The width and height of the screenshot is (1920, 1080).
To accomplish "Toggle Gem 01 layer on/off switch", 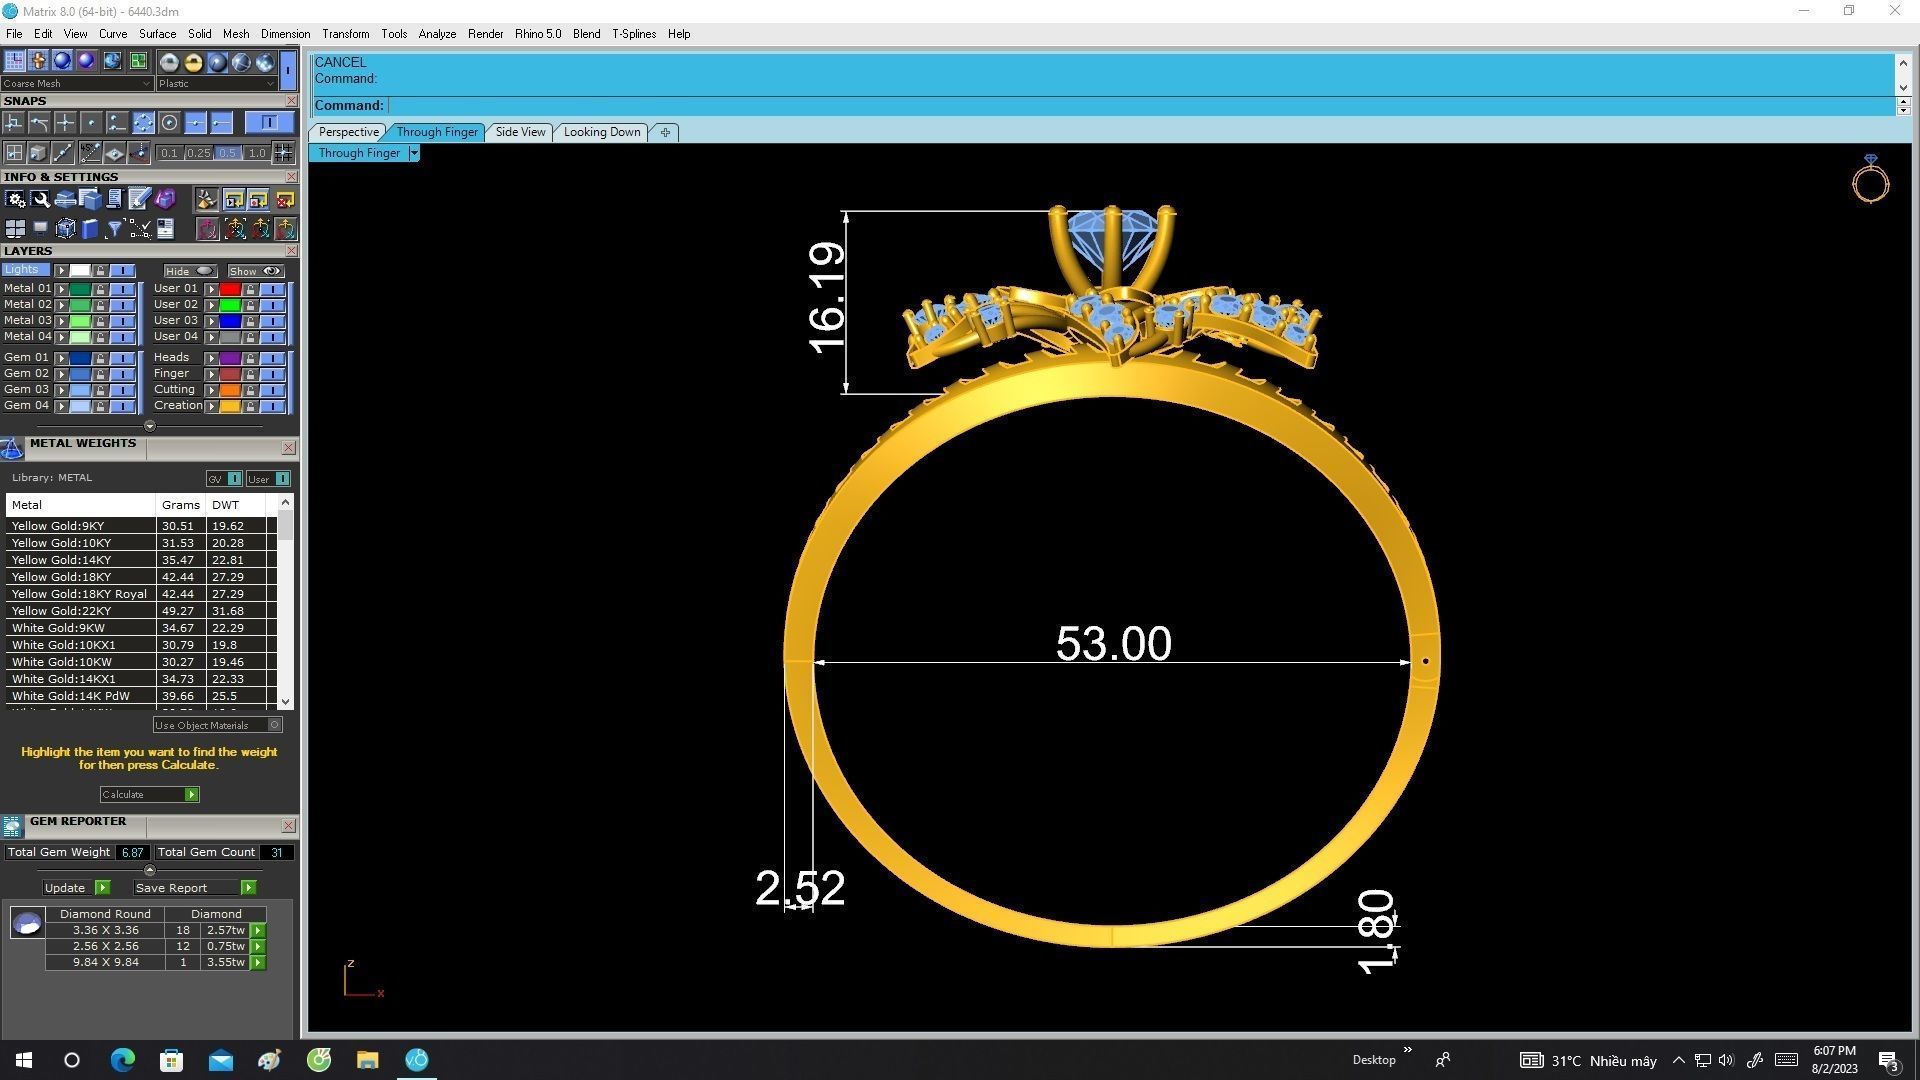I will pyautogui.click(x=122, y=358).
